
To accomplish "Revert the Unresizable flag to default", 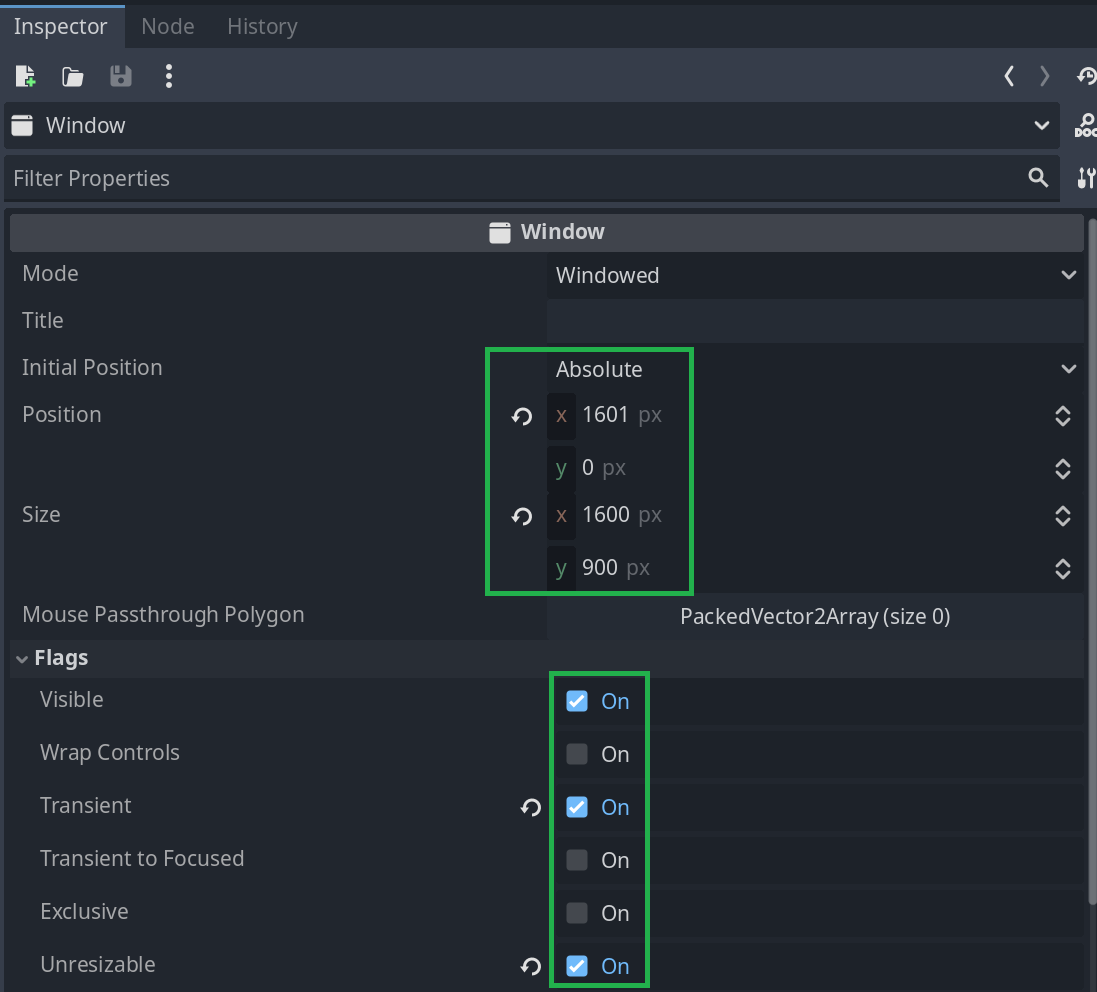I will (x=531, y=966).
